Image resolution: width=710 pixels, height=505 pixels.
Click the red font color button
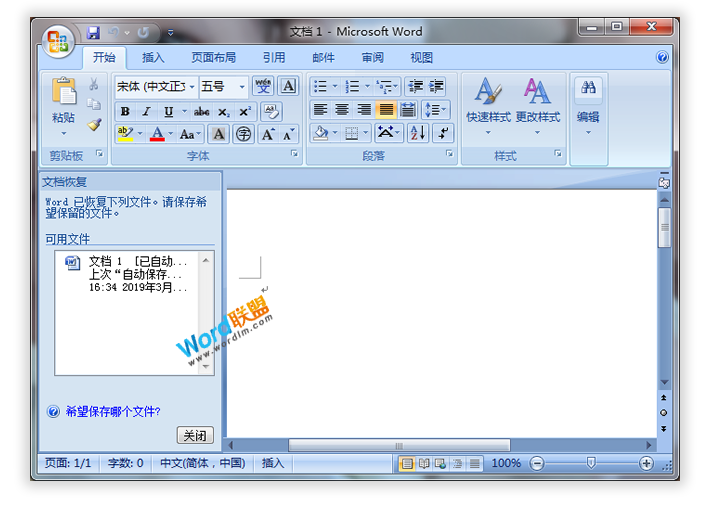coord(158,134)
